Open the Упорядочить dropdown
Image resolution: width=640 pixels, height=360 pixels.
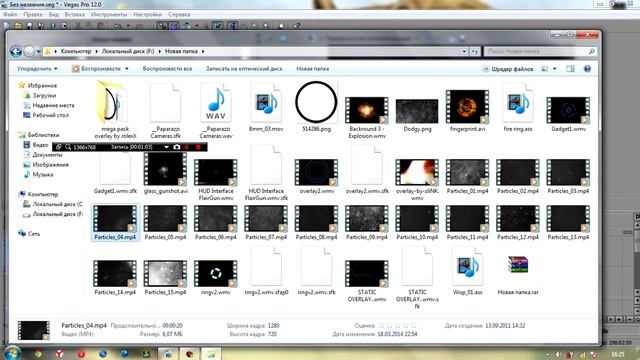[37, 69]
